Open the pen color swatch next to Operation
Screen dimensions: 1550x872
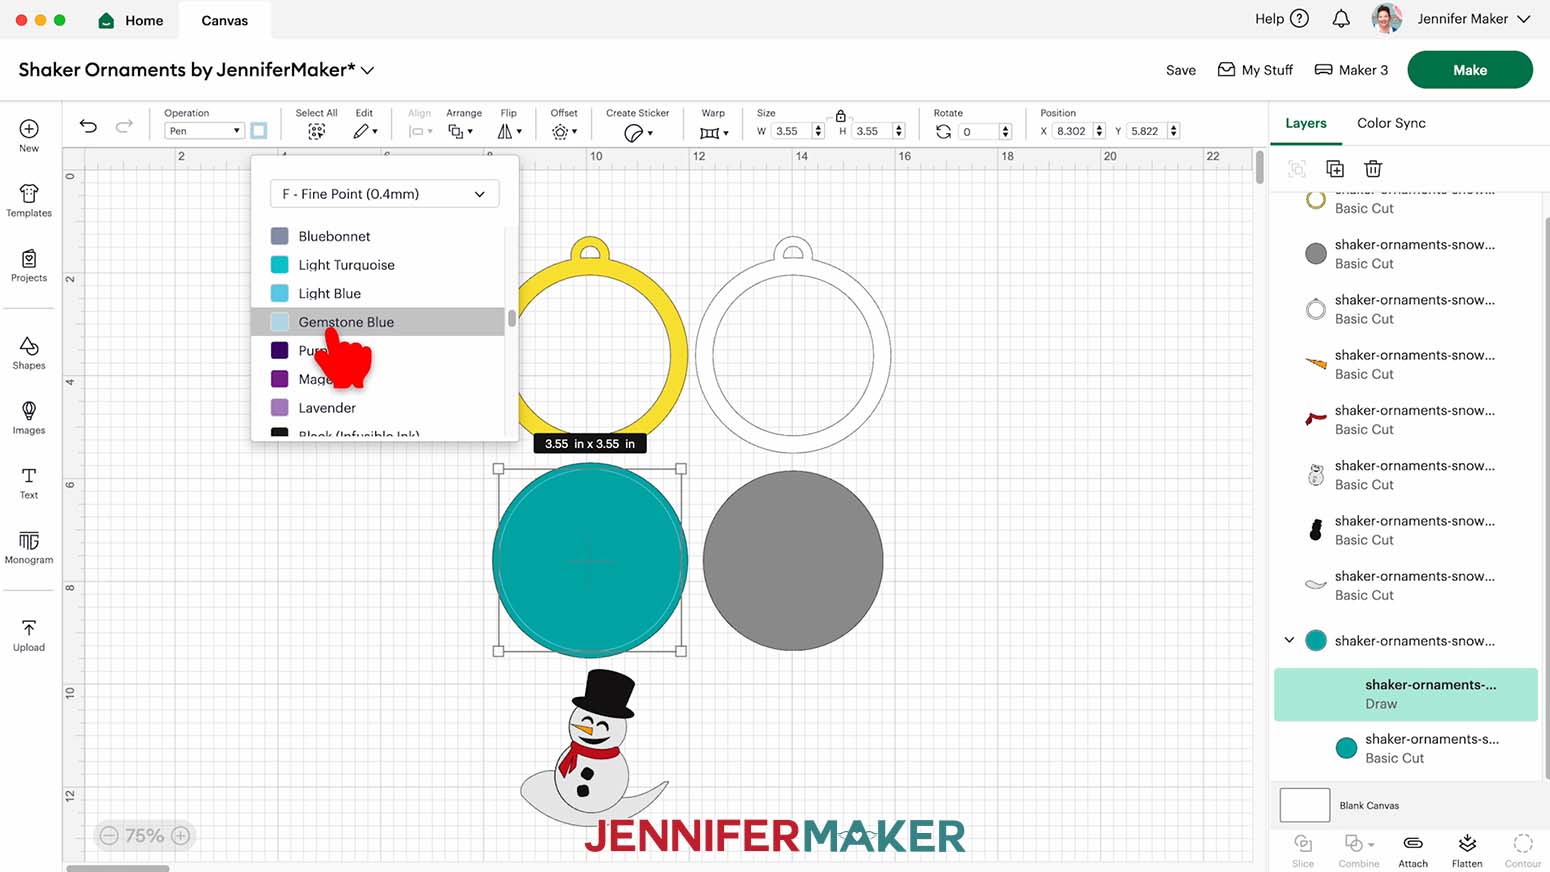coord(259,131)
